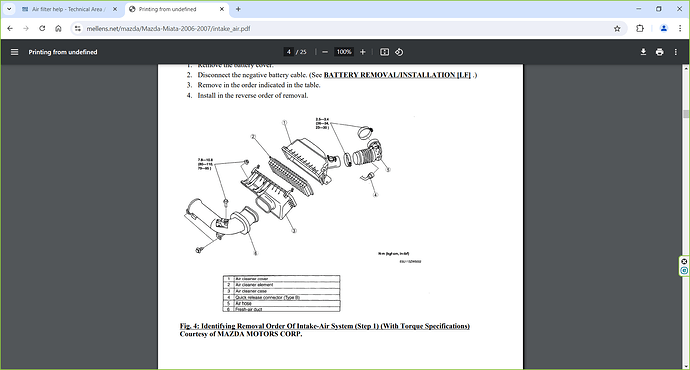Click the address bar URL
This screenshot has width=690, height=370.
169,29
